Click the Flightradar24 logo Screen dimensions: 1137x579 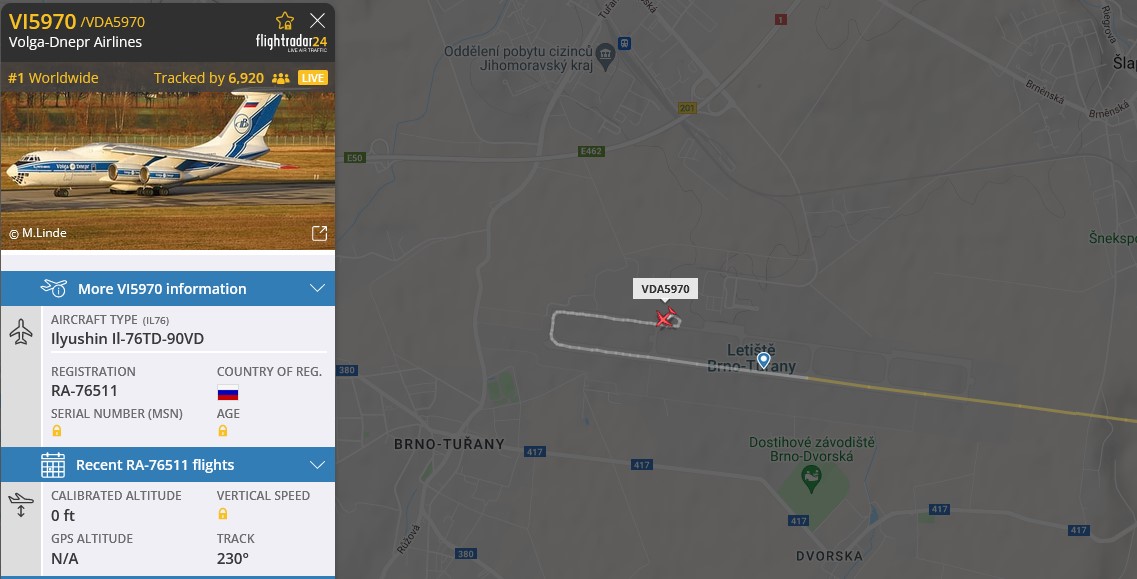292,43
